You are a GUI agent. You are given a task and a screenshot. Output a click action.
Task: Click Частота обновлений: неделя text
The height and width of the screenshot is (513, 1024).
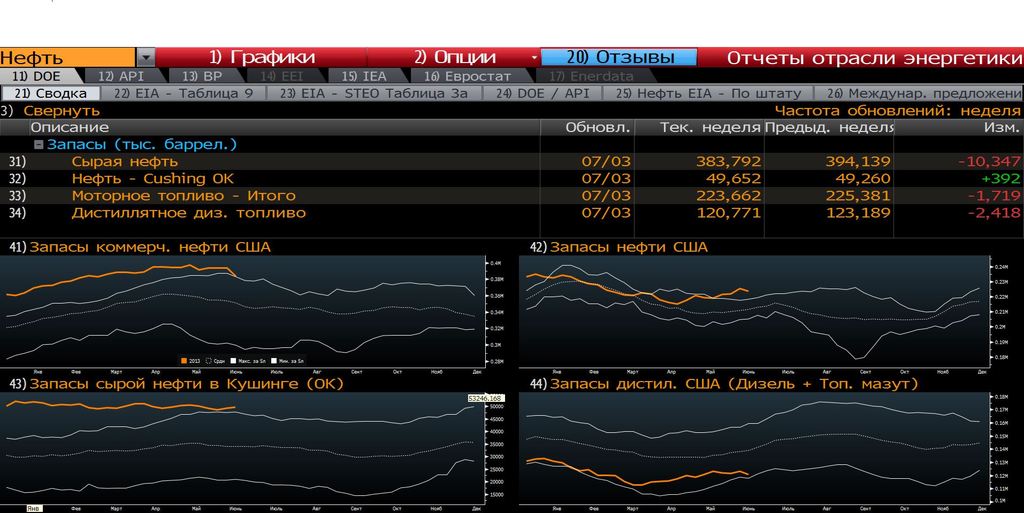point(897,110)
